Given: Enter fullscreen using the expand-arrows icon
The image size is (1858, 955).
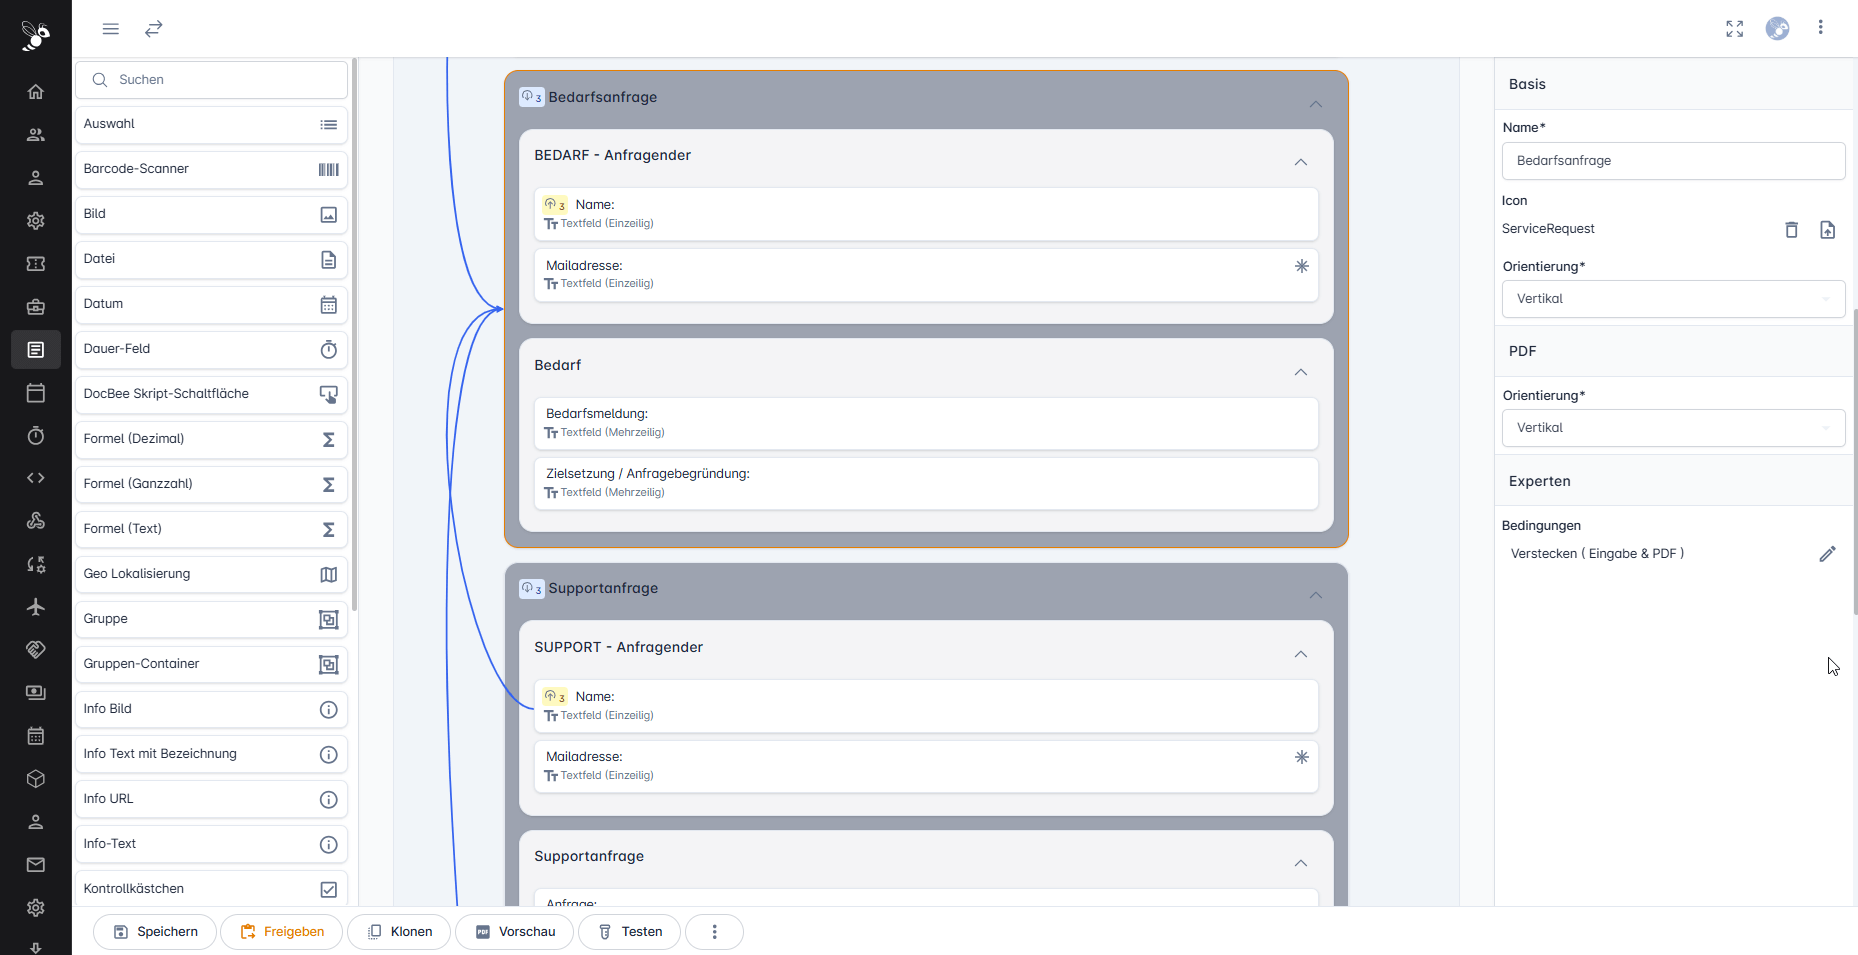Looking at the screenshot, I should (x=1734, y=28).
